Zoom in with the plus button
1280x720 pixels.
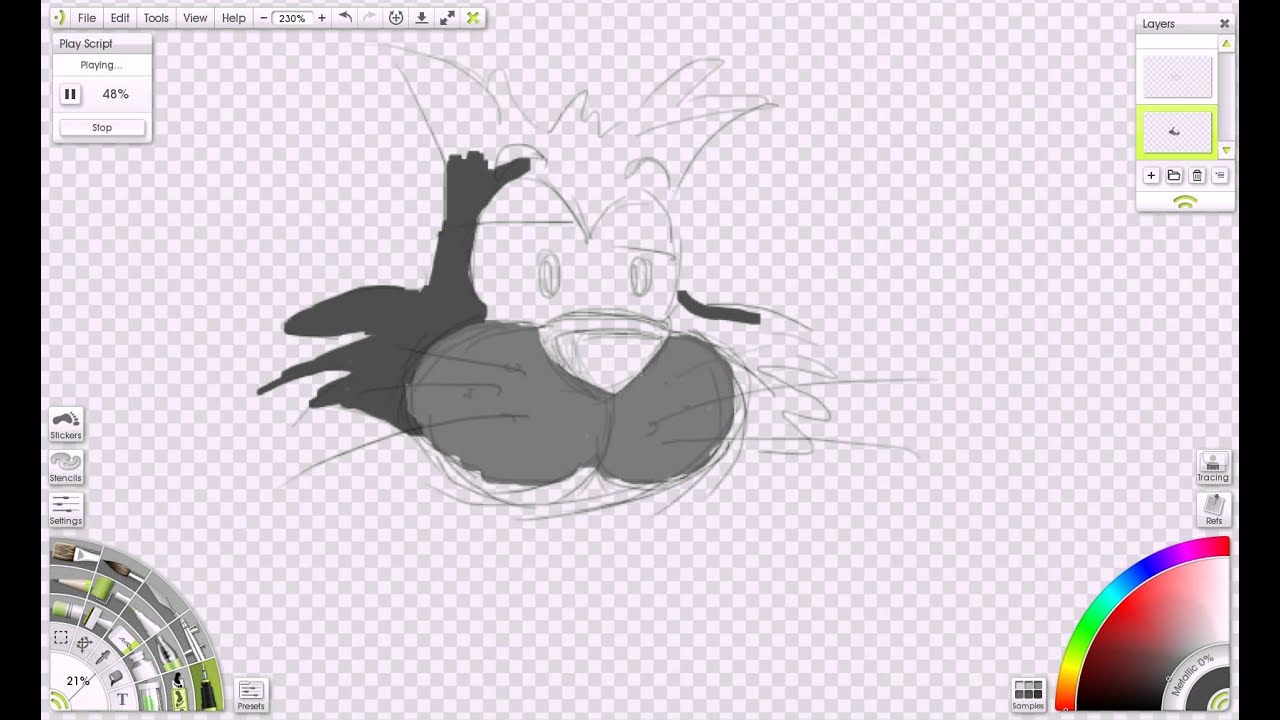click(x=321, y=18)
